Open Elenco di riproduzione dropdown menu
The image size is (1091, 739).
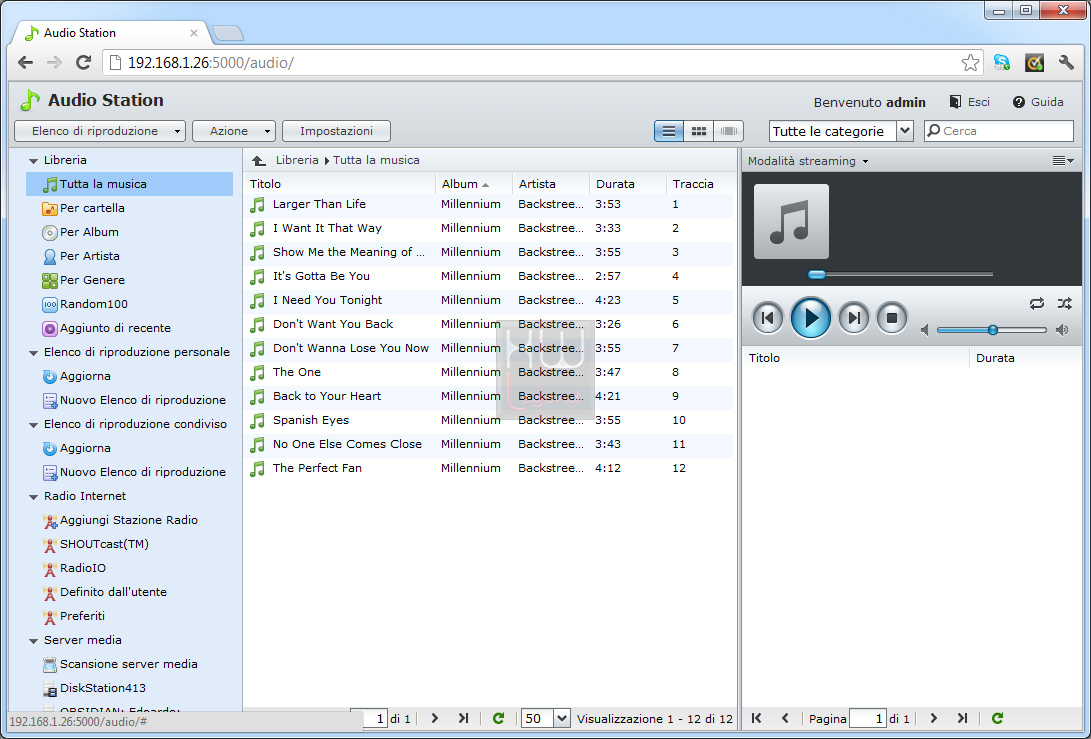coord(100,131)
